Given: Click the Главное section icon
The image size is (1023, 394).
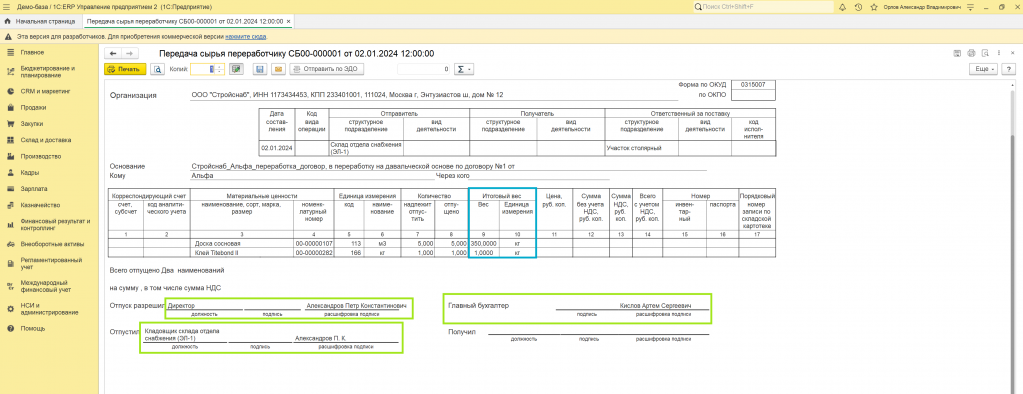Looking at the screenshot, I should point(10,52).
